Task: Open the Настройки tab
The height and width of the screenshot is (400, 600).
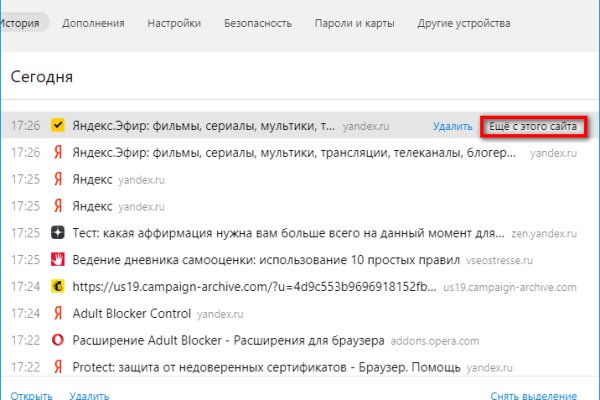Action: click(x=172, y=23)
